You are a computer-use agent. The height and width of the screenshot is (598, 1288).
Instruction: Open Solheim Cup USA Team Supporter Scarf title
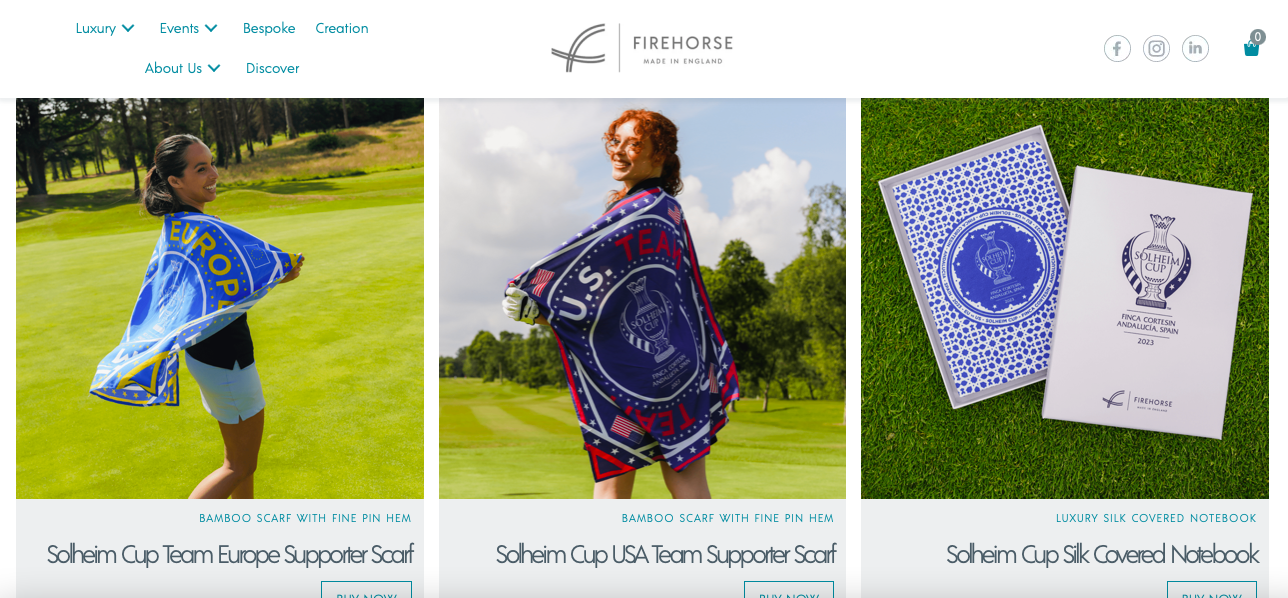tap(665, 554)
